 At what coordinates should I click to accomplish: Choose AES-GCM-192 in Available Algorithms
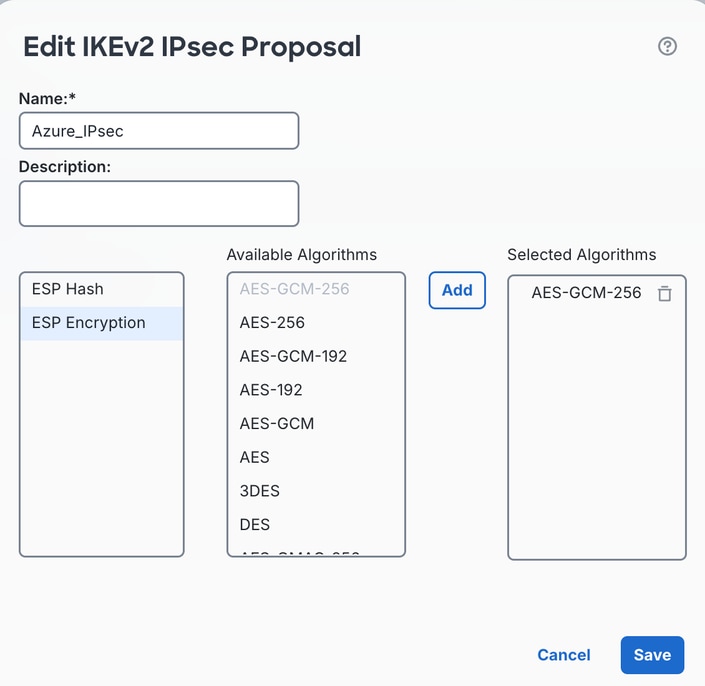pyautogui.click(x=317, y=356)
